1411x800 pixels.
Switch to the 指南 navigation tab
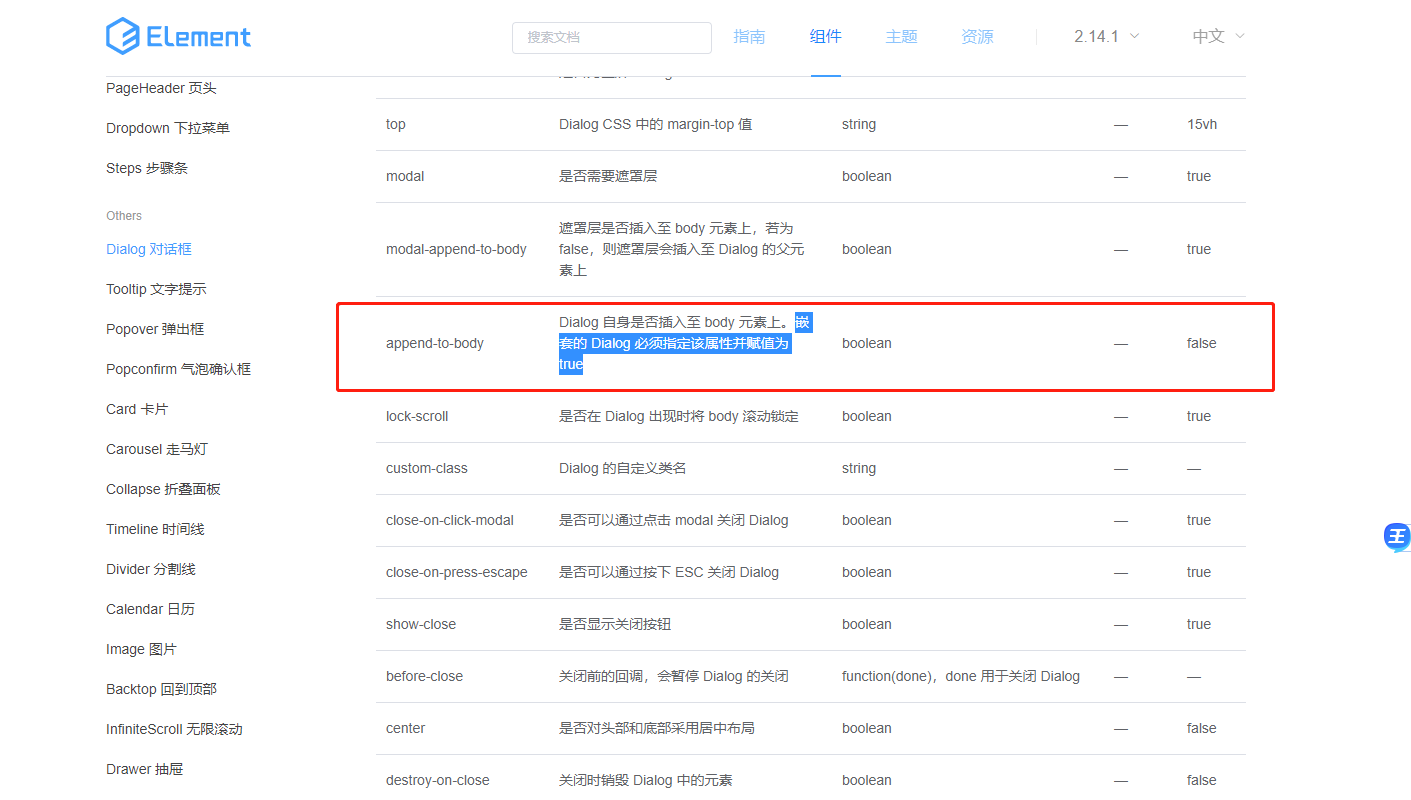click(749, 36)
